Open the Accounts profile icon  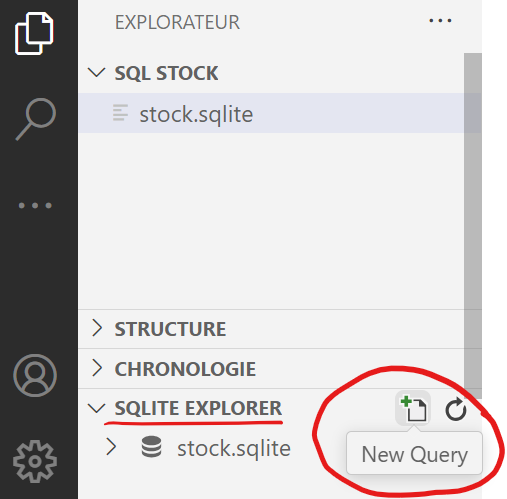coord(35,375)
